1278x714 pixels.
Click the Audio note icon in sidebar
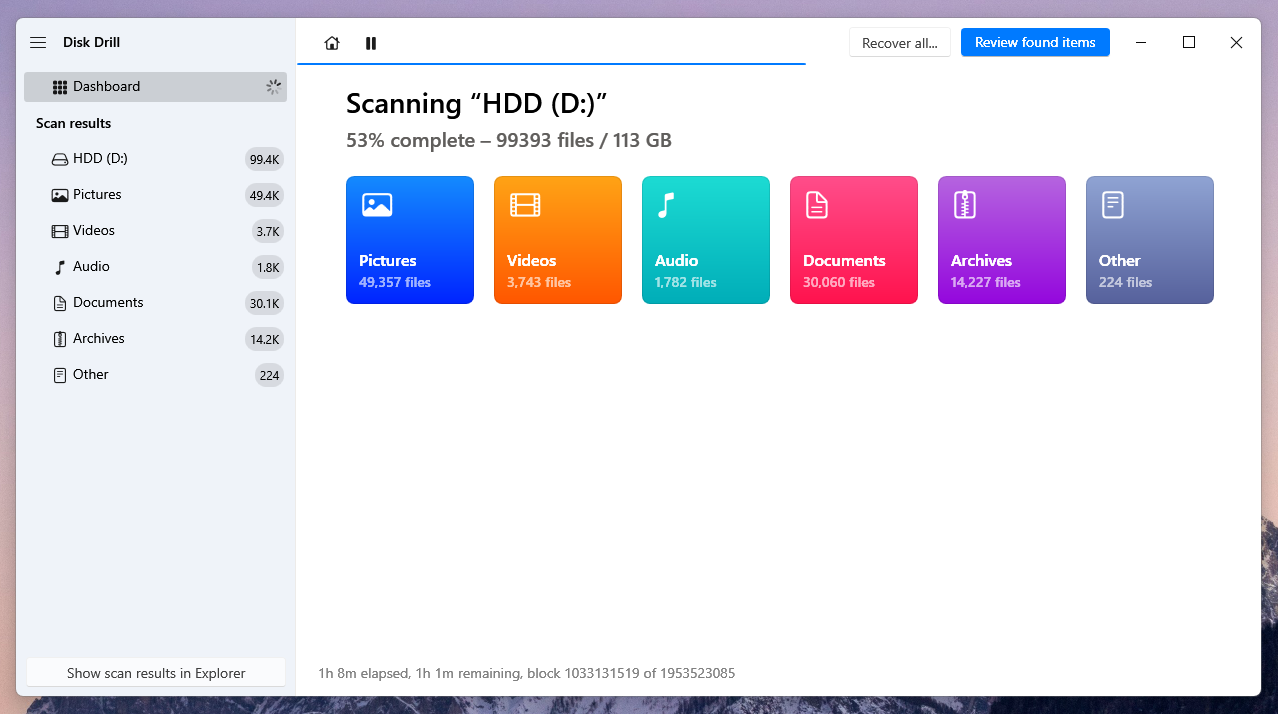pyautogui.click(x=60, y=267)
